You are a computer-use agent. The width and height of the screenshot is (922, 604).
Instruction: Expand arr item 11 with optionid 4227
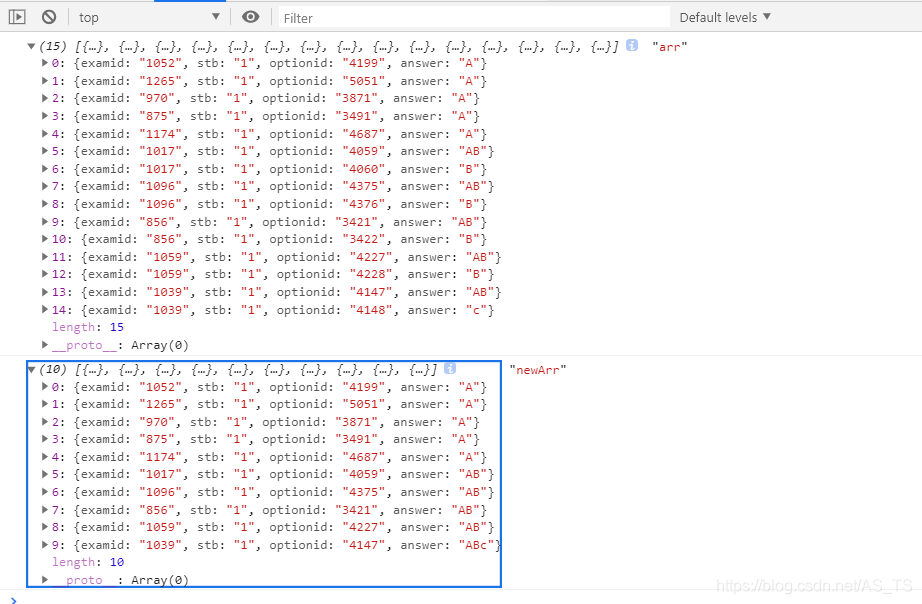pos(45,256)
